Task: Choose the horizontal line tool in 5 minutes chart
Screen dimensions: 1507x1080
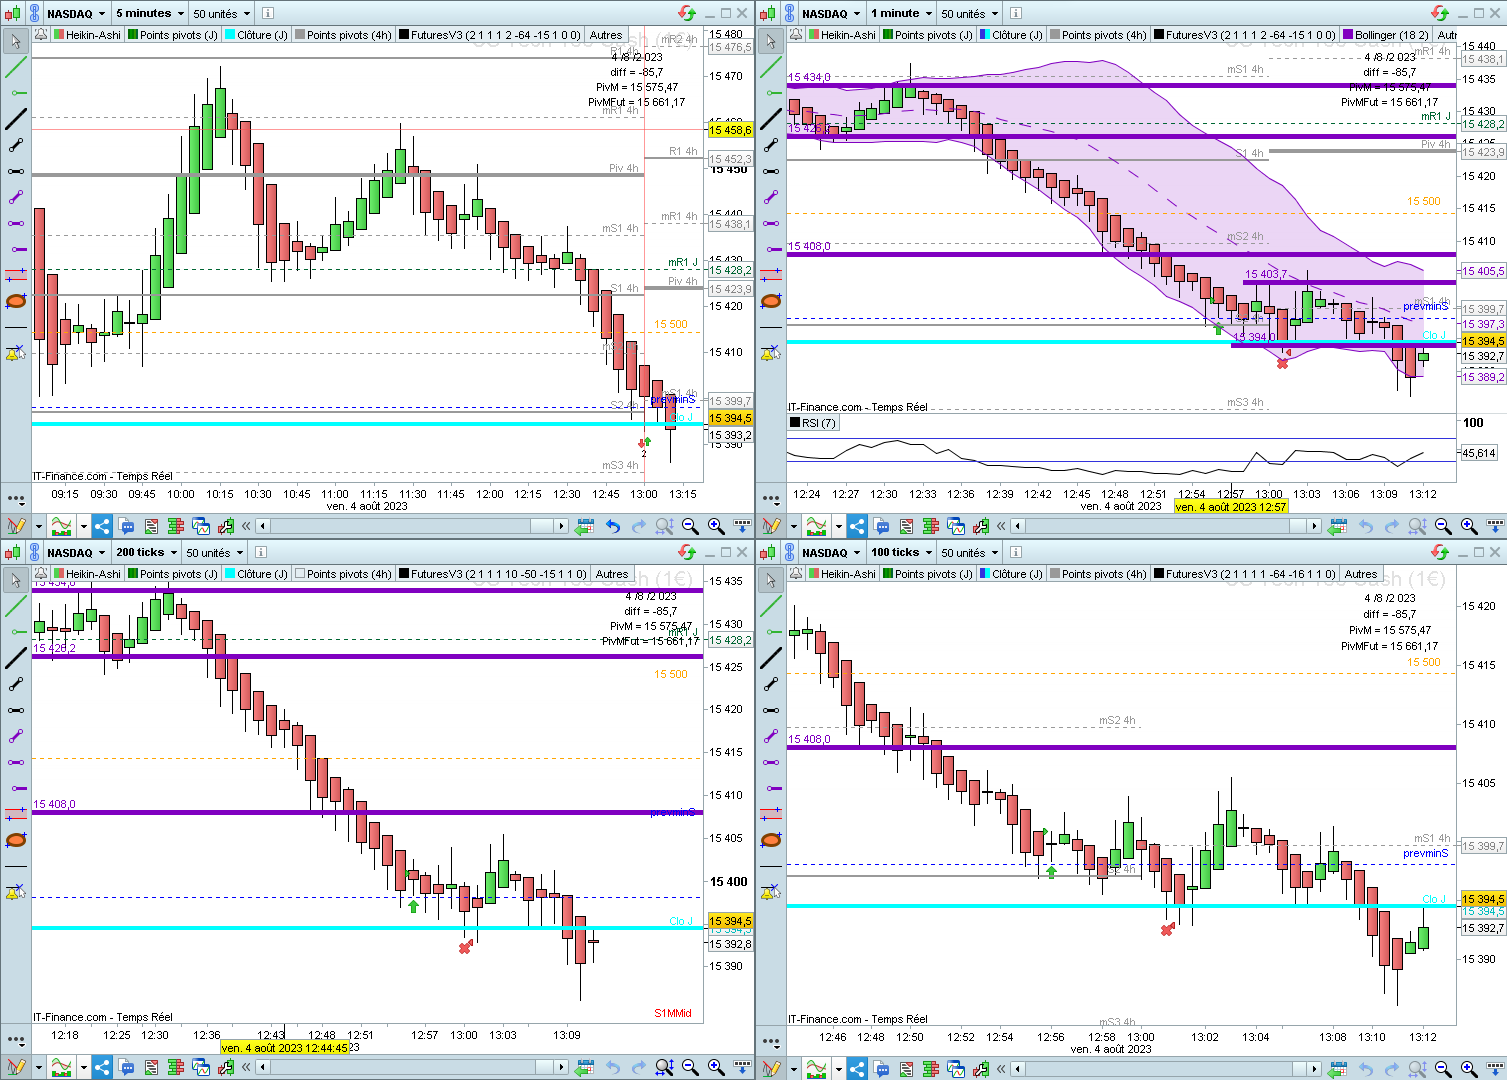Action: tap(16, 327)
